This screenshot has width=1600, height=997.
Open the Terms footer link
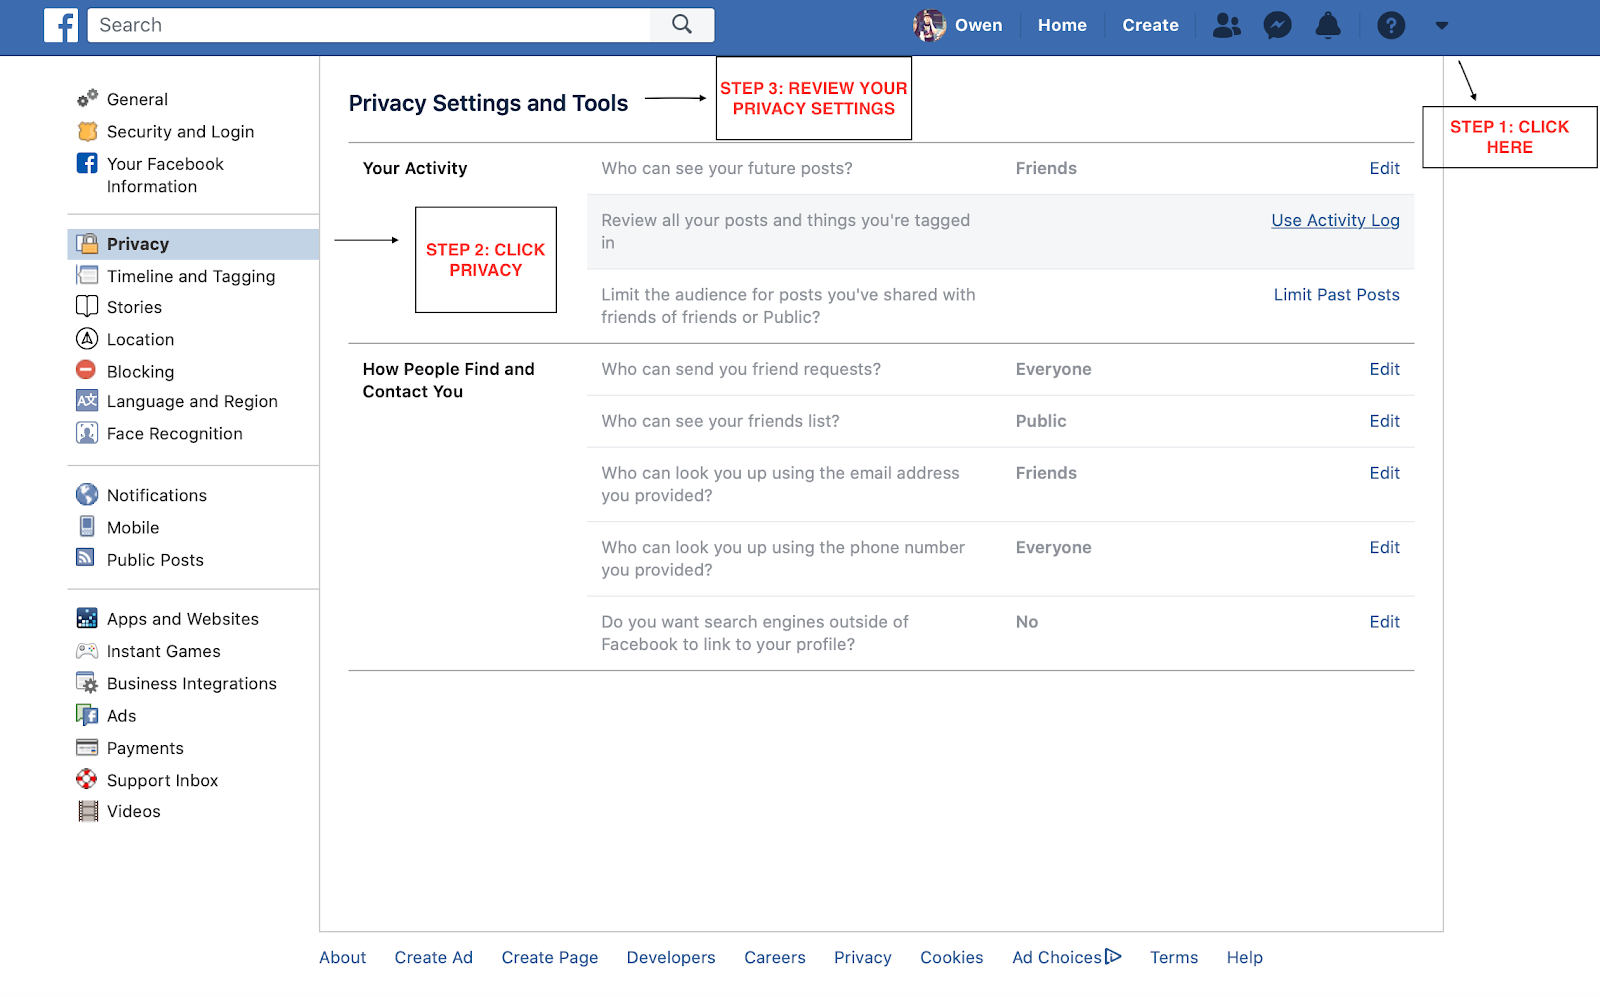[1173, 957]
